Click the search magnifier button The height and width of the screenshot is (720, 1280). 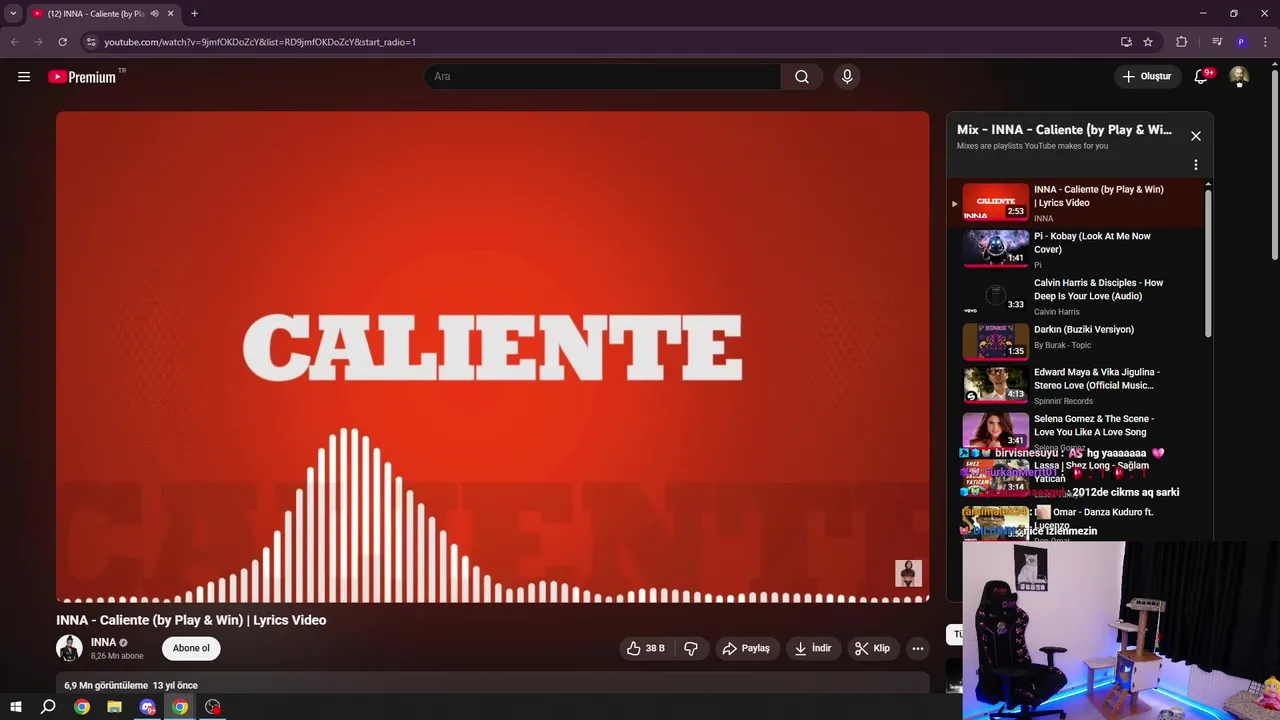[x=802, y=77]
